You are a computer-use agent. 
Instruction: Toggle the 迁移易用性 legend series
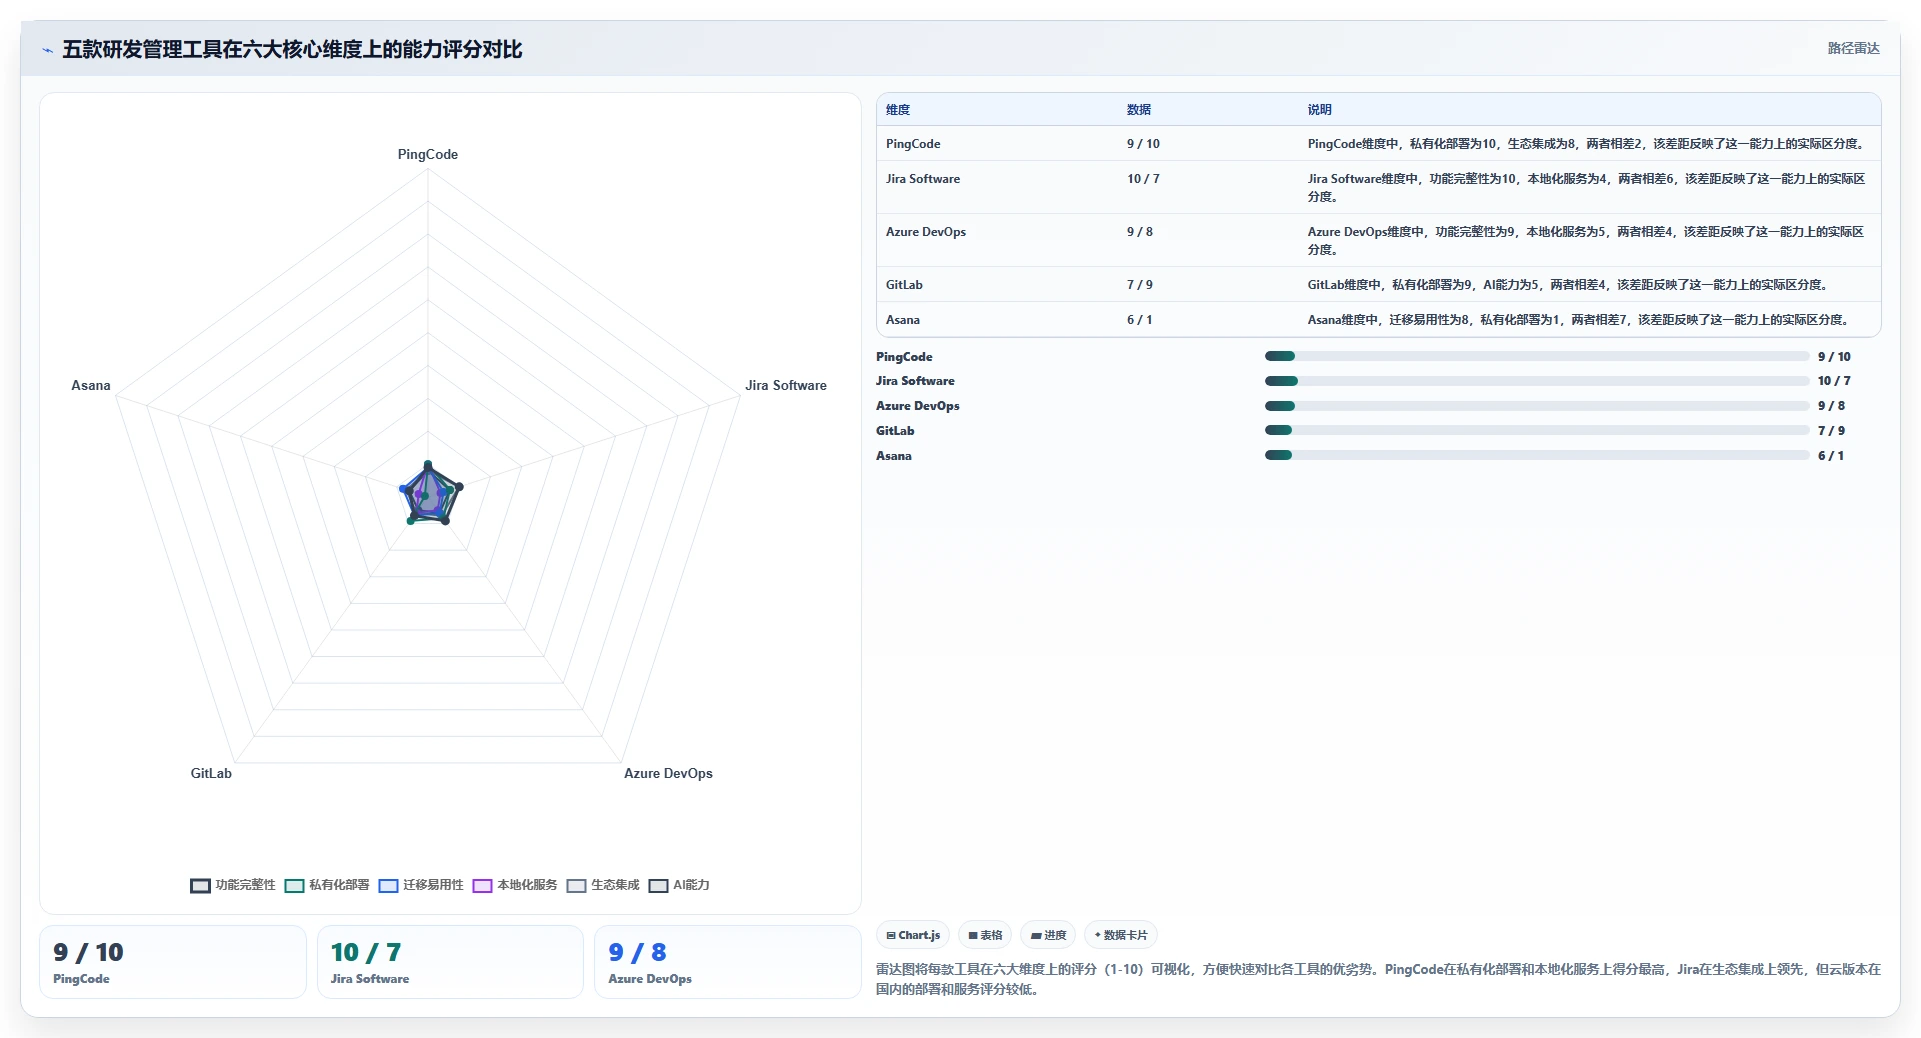(x=421, y=885)
